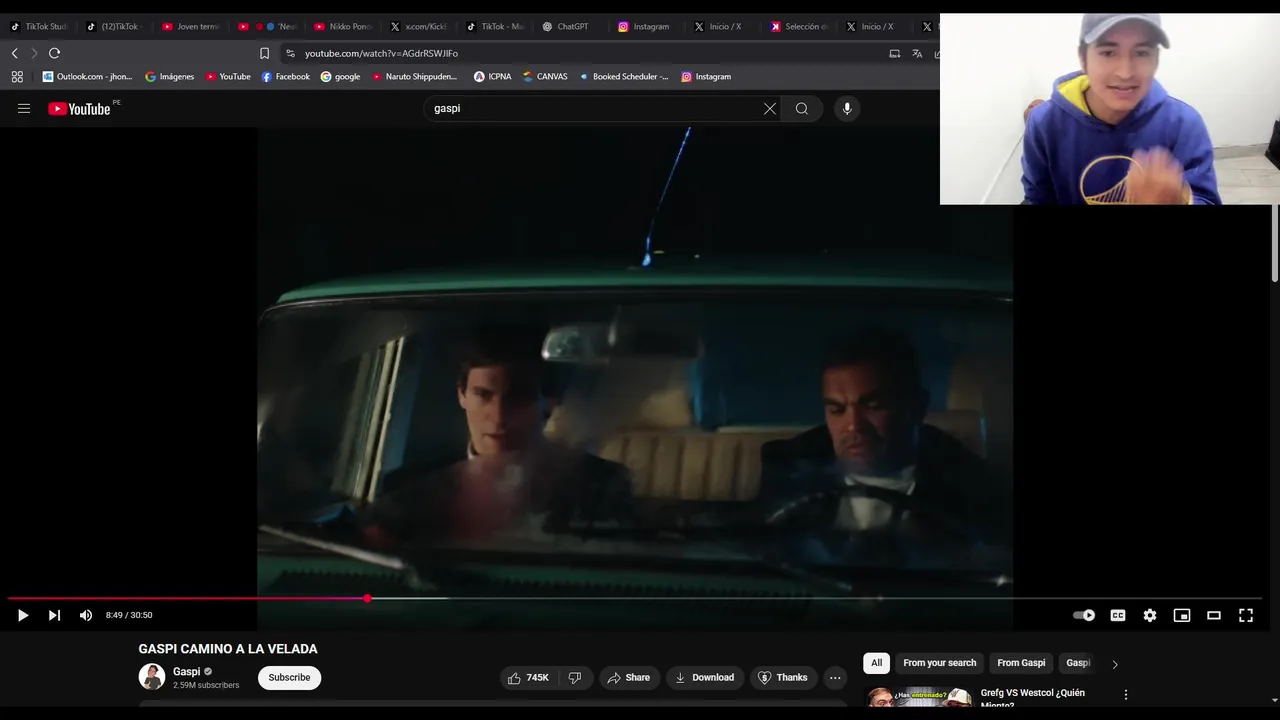Seek on the red video progress bar
Screen dimensions: 1280x720
(188, 599)
